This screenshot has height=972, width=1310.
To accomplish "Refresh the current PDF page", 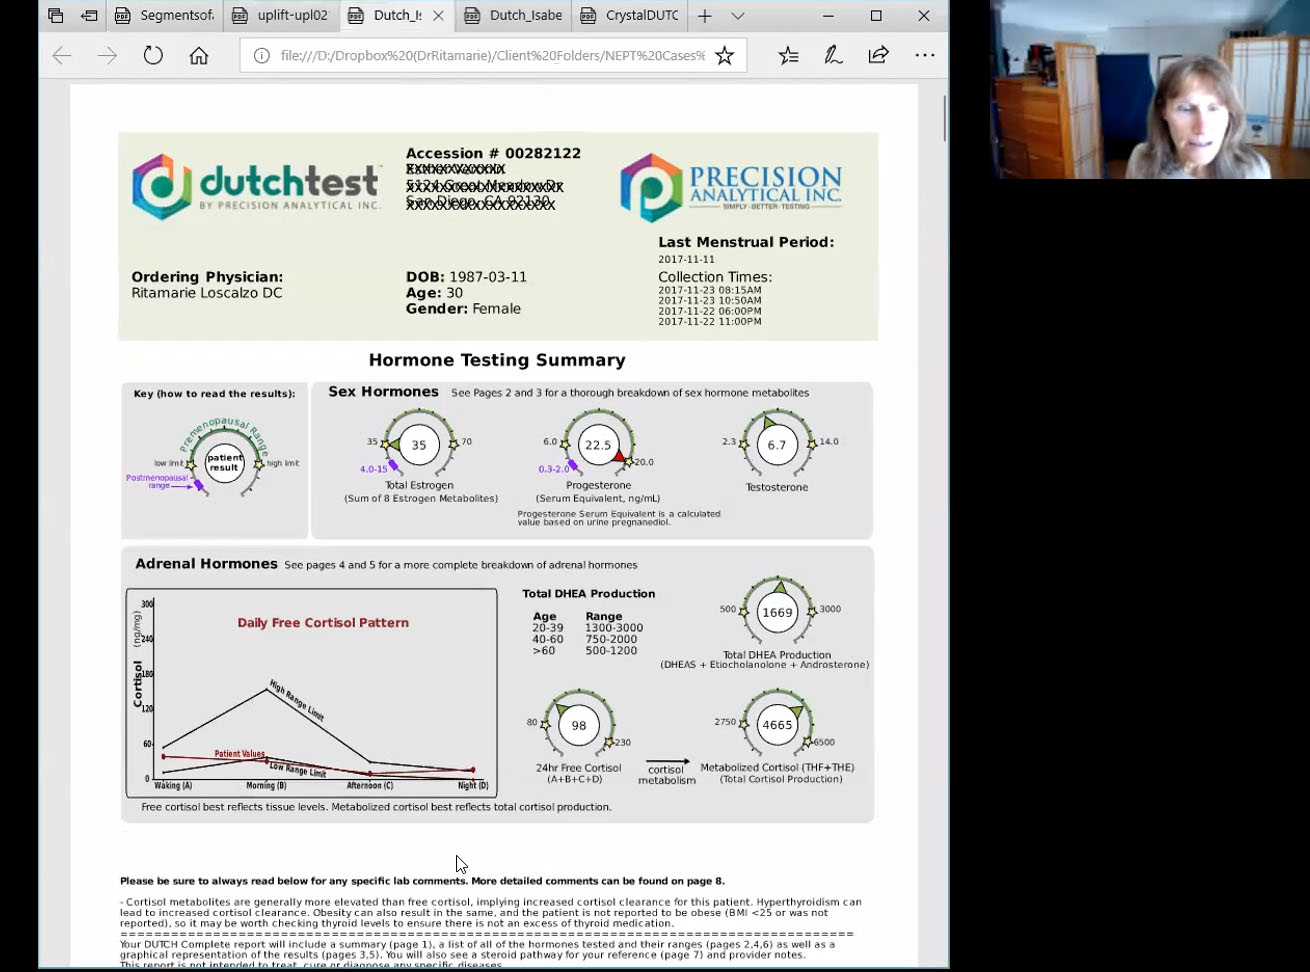I will [153, 56].
